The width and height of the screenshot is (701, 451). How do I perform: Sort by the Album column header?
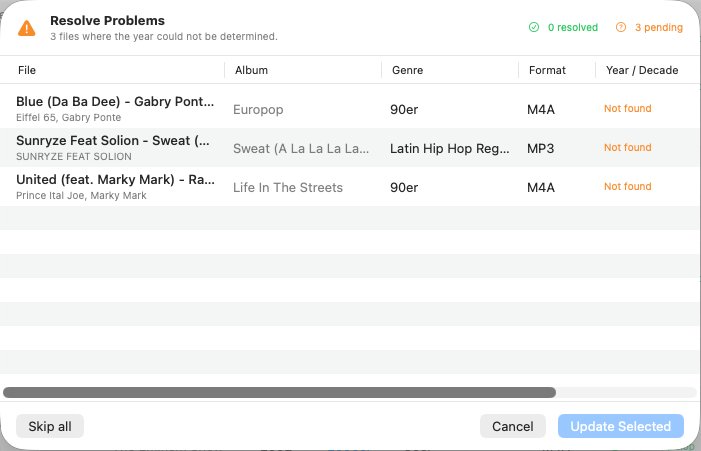click(251, 70)
